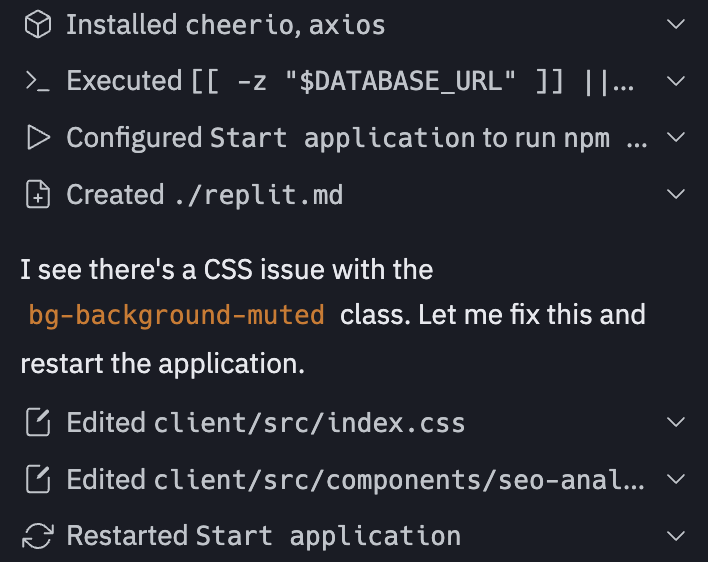Click the restart arrows icon beside Restarted entry

pos(38,536)
